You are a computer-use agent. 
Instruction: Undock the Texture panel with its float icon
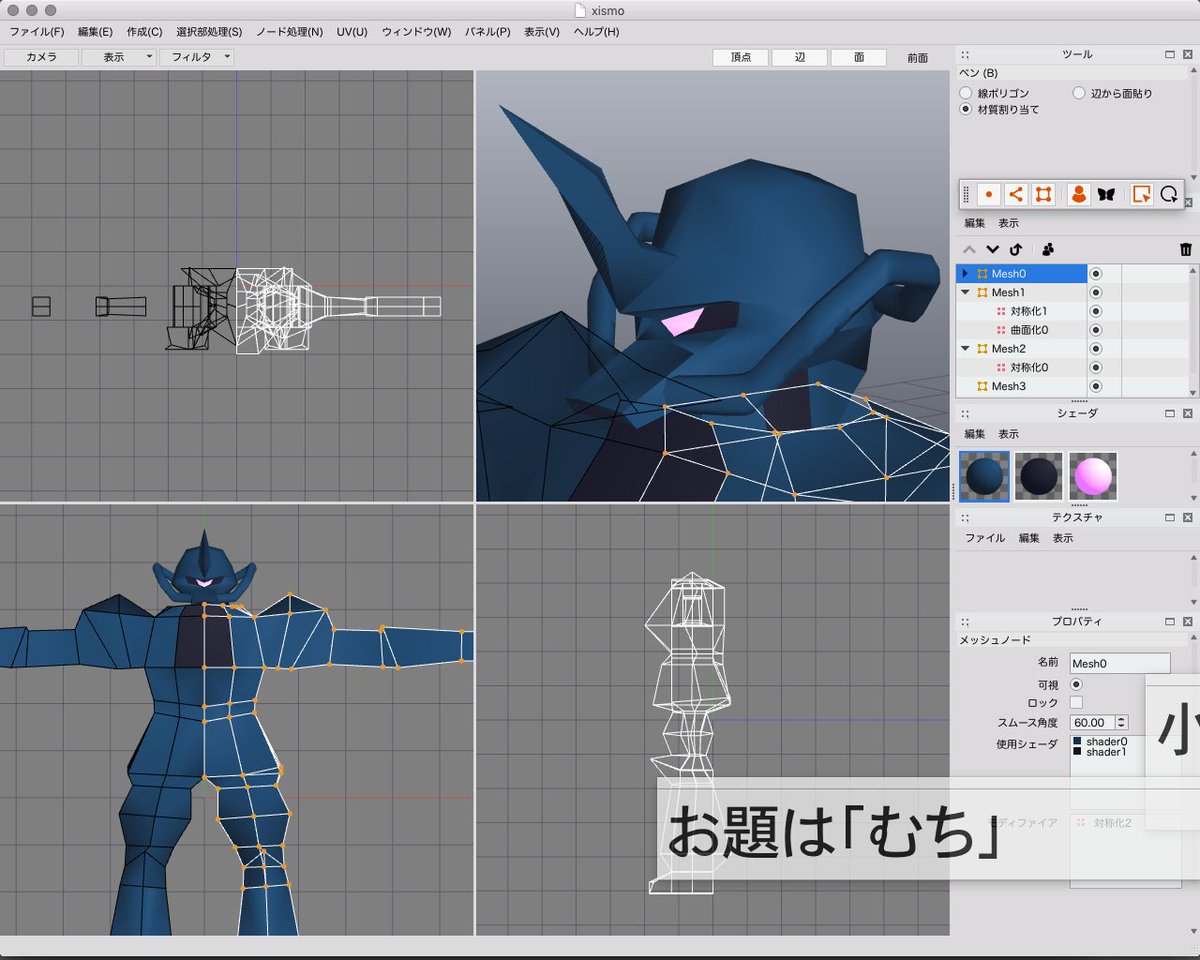click(1170, 517)
